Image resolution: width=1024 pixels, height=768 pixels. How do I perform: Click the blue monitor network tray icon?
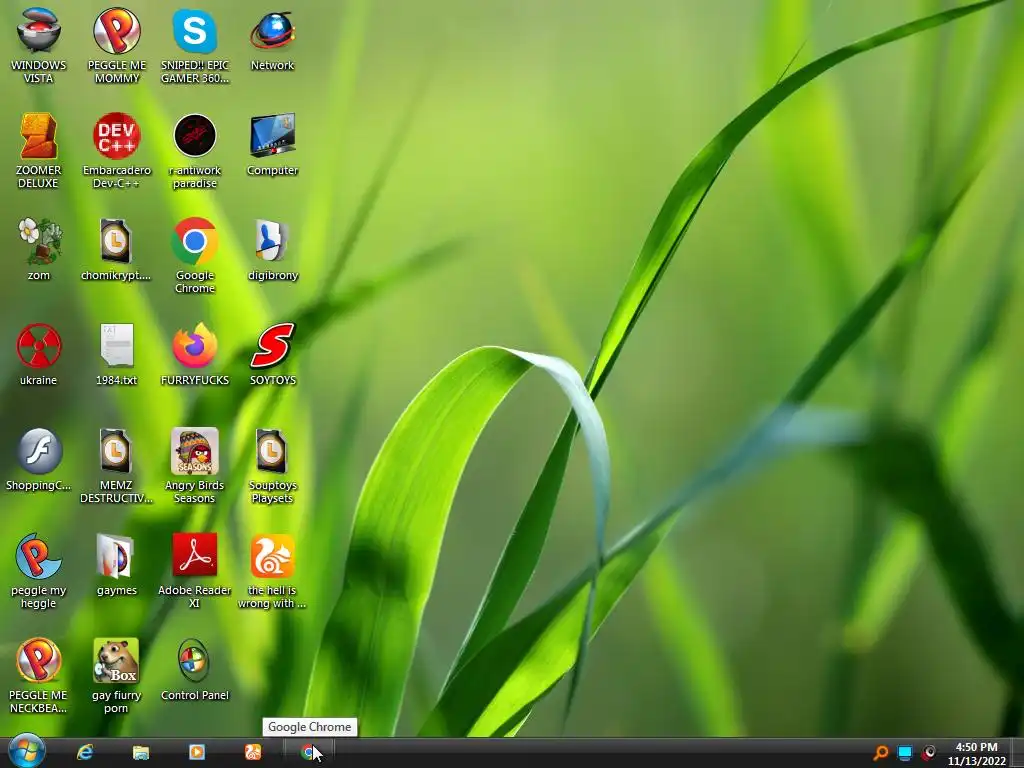click(x=904, y=753)
